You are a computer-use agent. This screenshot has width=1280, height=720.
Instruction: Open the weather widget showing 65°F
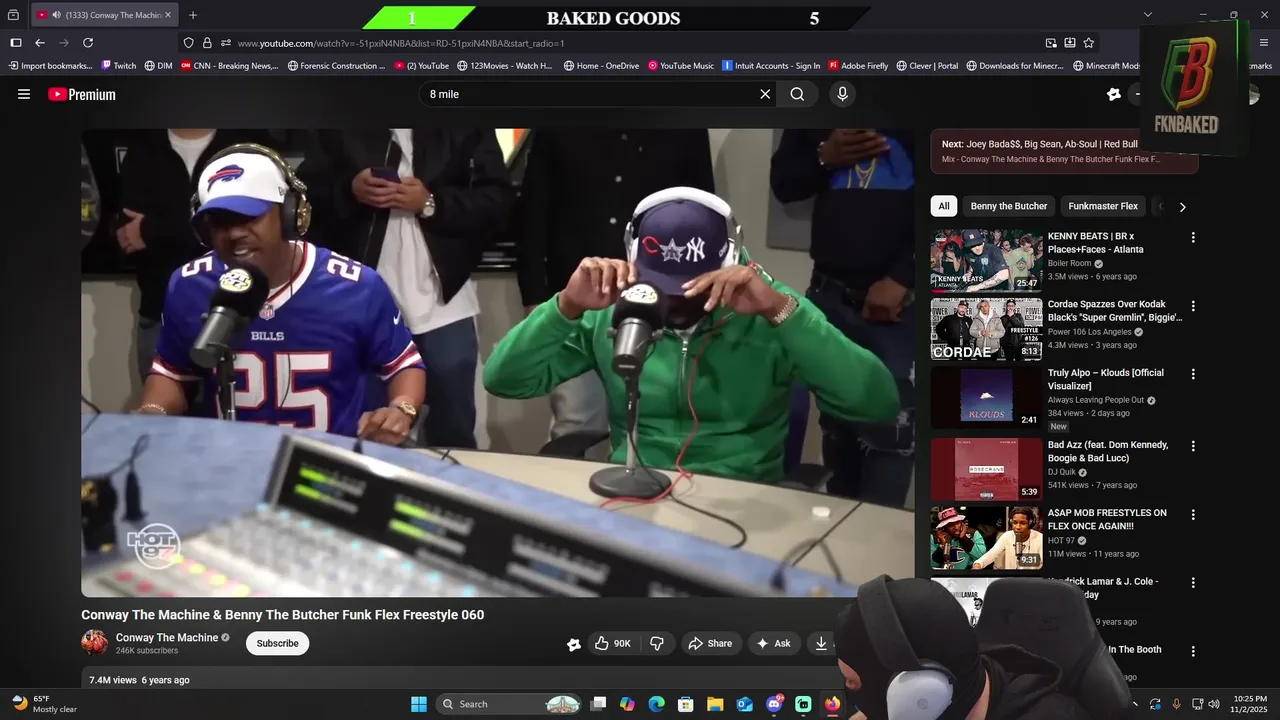click(44, 704)
